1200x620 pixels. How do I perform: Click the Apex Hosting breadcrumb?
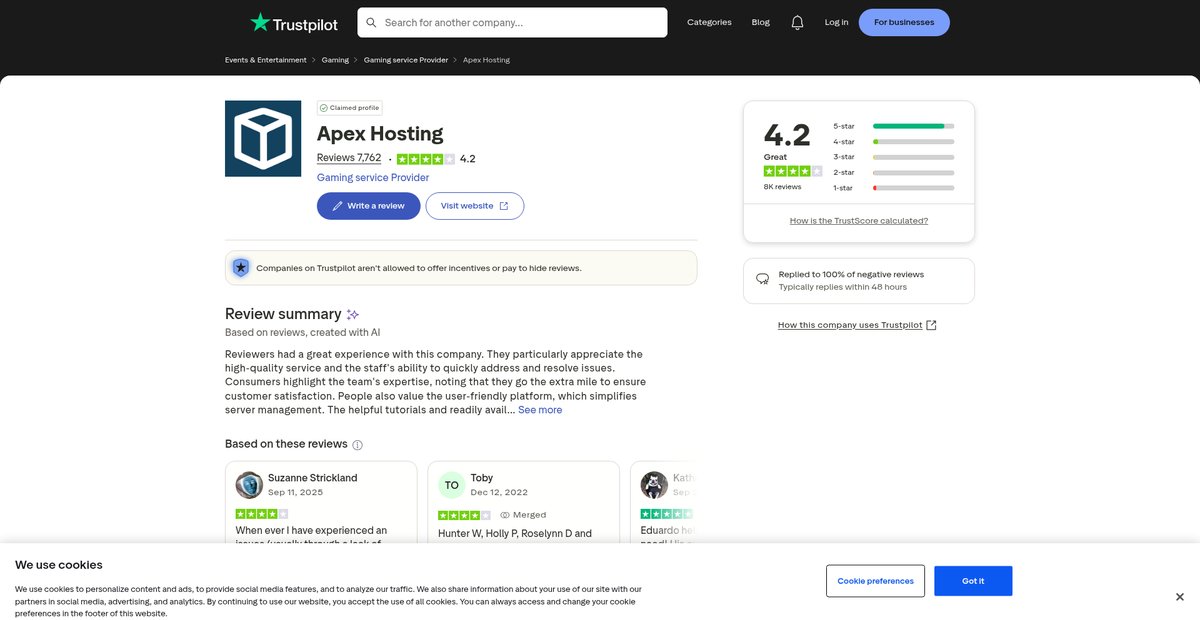[486, 60]
